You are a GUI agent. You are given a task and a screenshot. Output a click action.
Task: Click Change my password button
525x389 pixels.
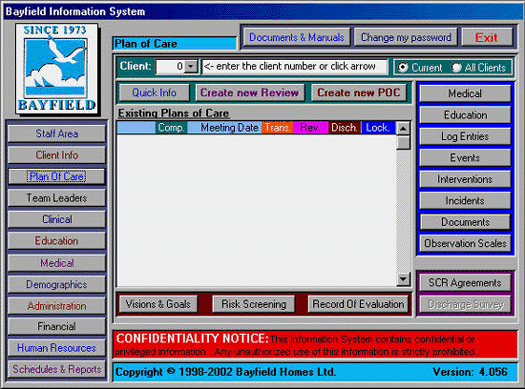pos(405,37)
